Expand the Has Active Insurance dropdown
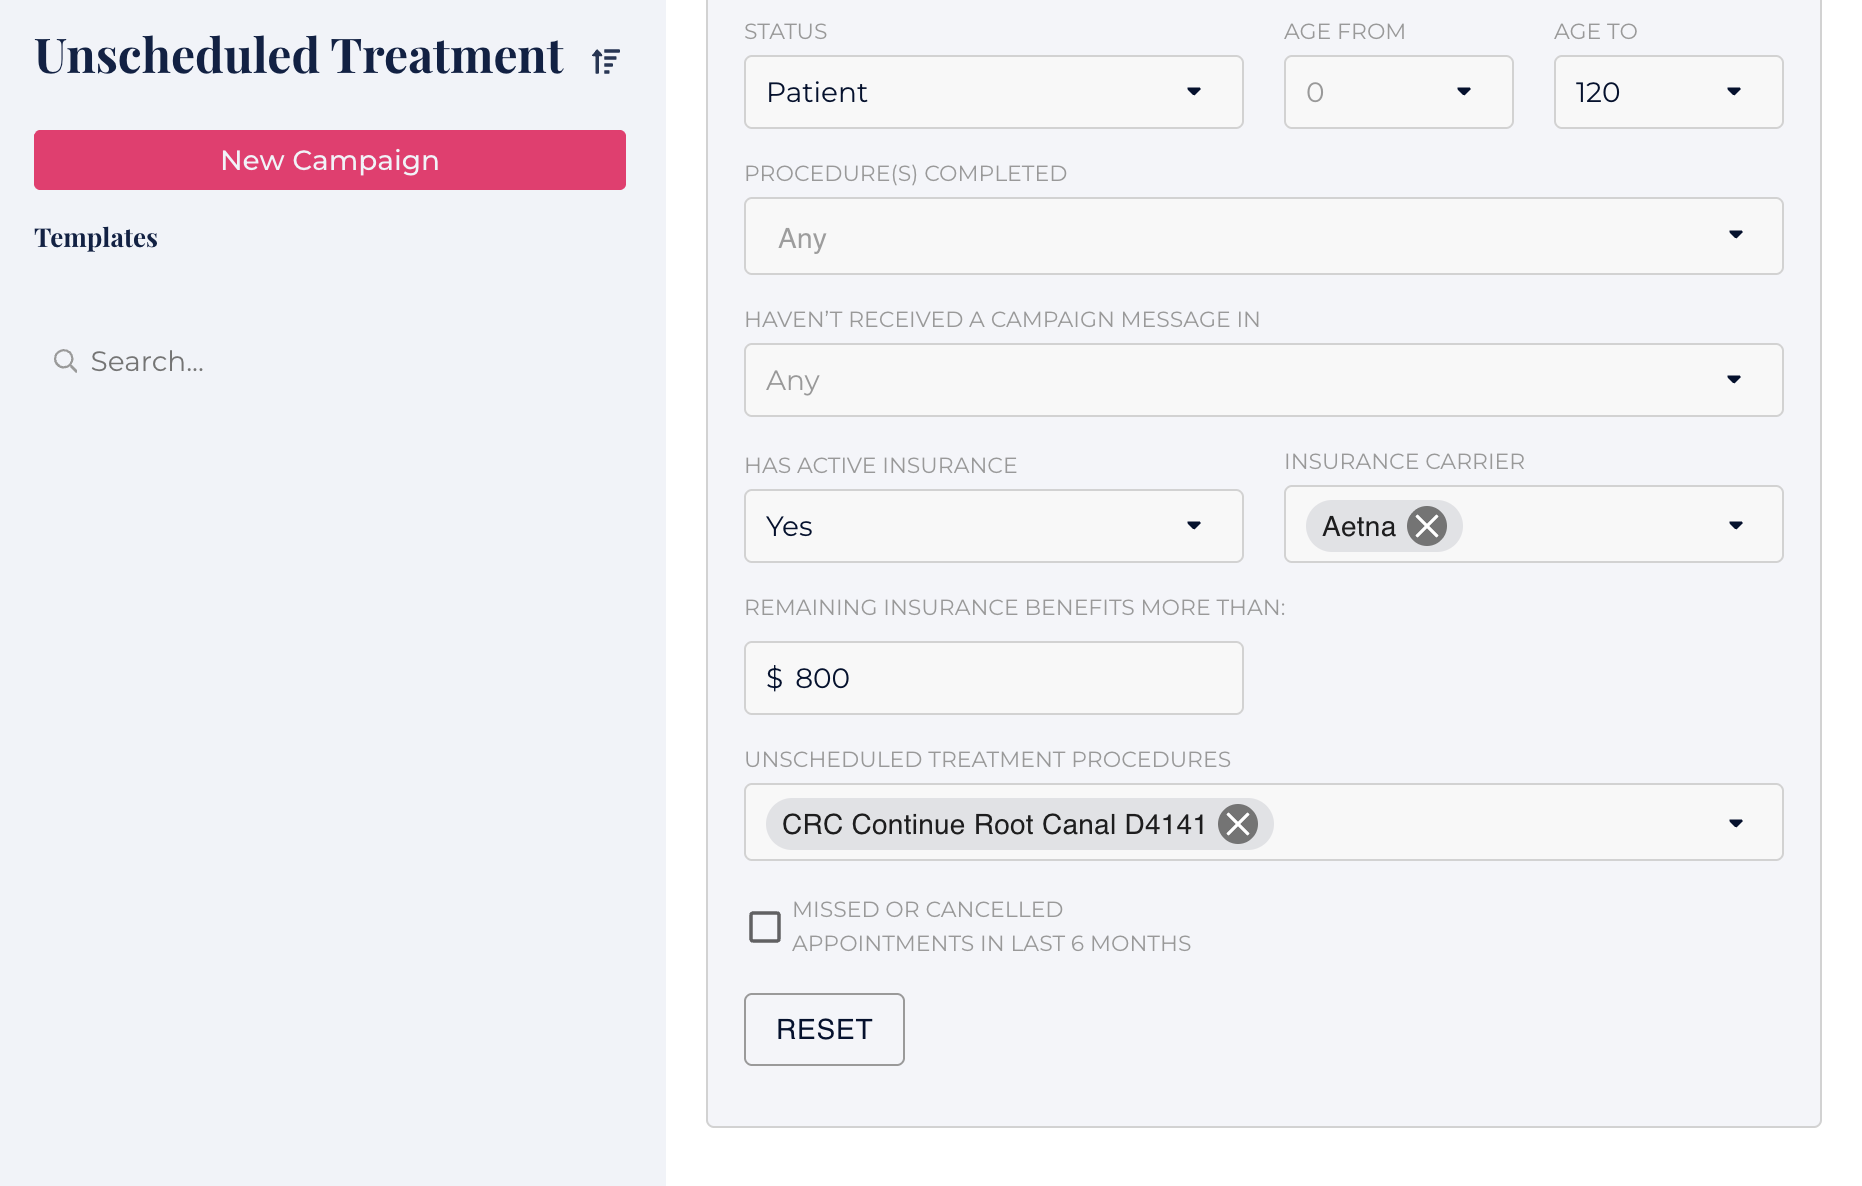The width and height of the screenshot is (1862, 1186). (993, 526)
